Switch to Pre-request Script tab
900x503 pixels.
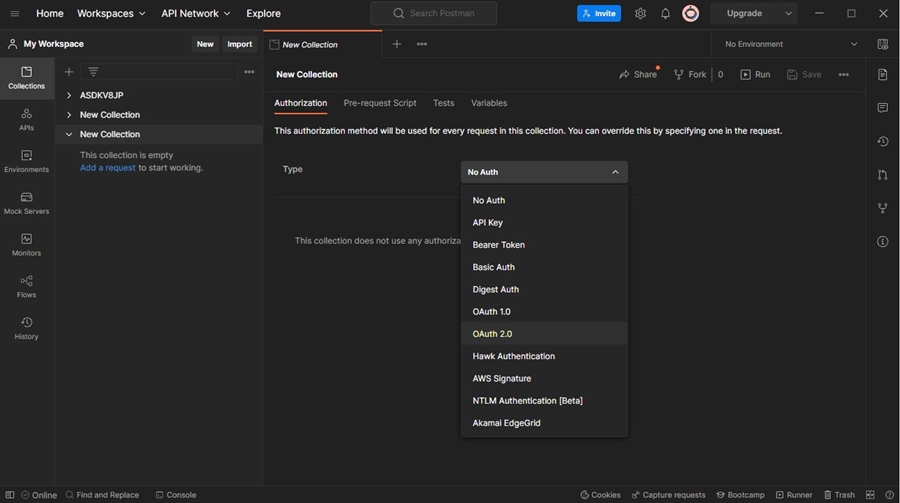[x=380, y=103]
